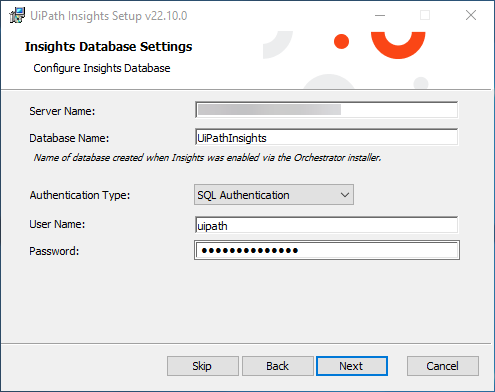
Task: Click the Skip button
Action: click(x=203, y=366)
